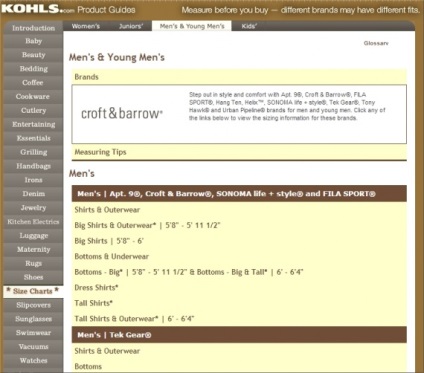Open the Kitchen Electrics guide

33,222
